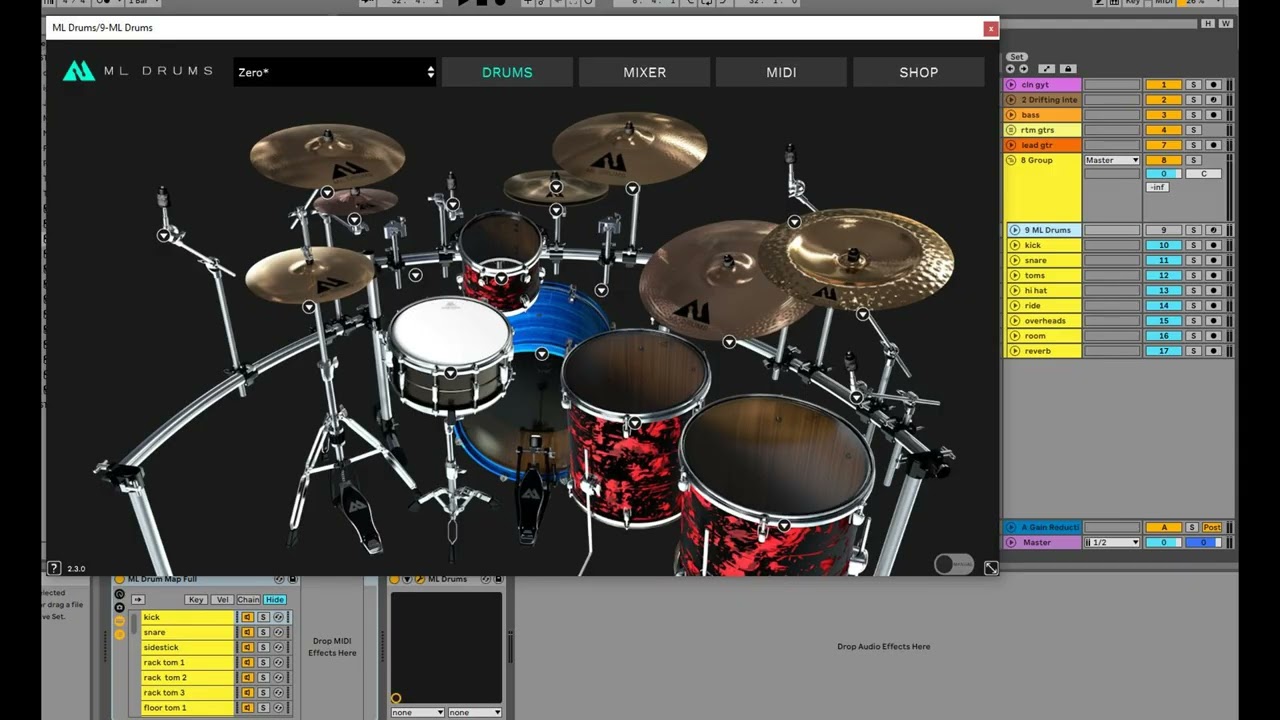
Task: Unfold the 9 ML Drums track
Action: click(1015, 230)
